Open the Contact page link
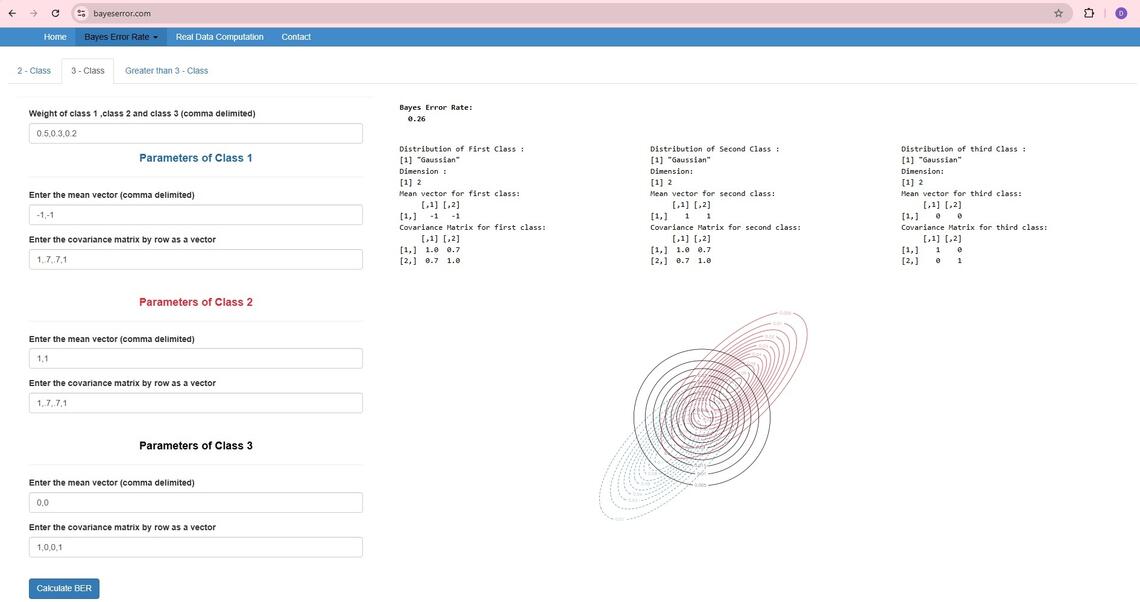Image resolution: width=1140 pixels, height=602 pixels. (296, 37)
